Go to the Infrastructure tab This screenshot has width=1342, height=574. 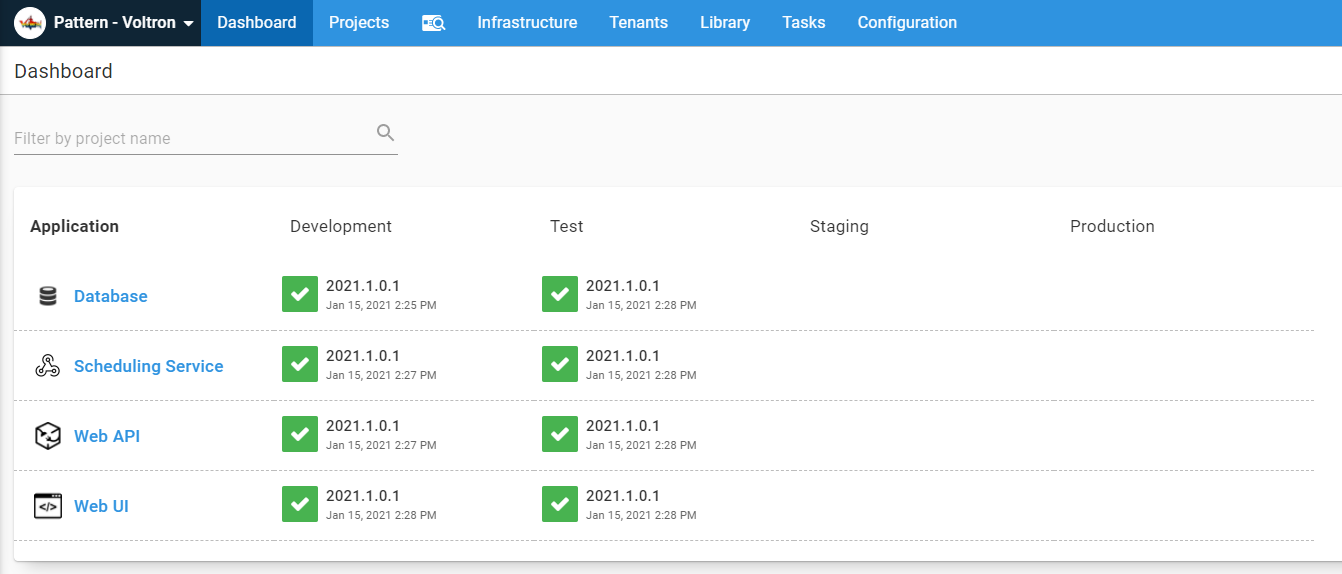tap(527, 23)
